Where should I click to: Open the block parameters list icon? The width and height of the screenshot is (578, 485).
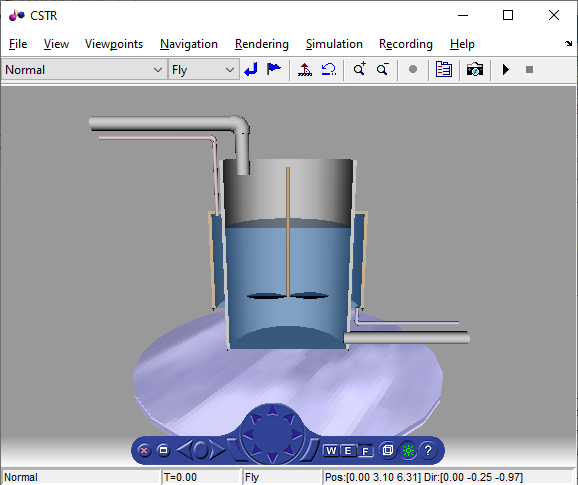click(x=444, y=69)
